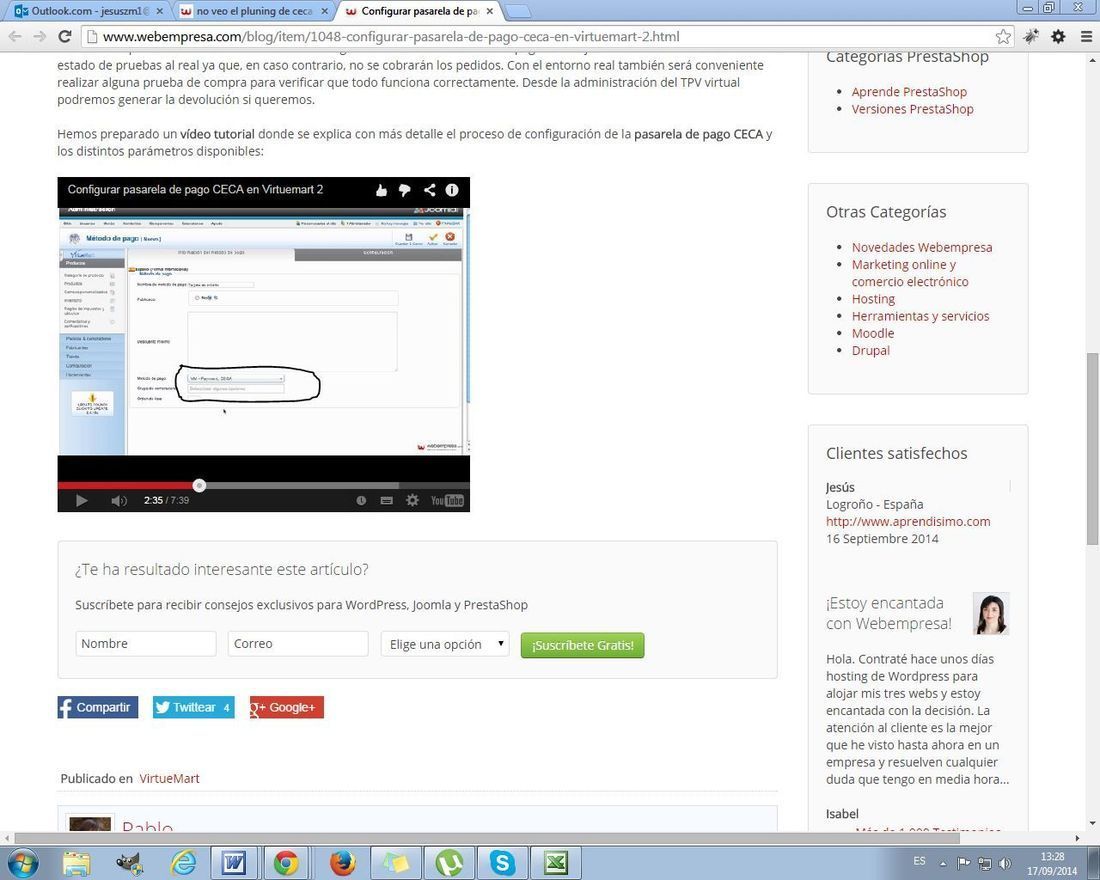Screen dimensions: 1100x880
Task: Share on Facebook with Compartir button
Action: click(98, 707)
